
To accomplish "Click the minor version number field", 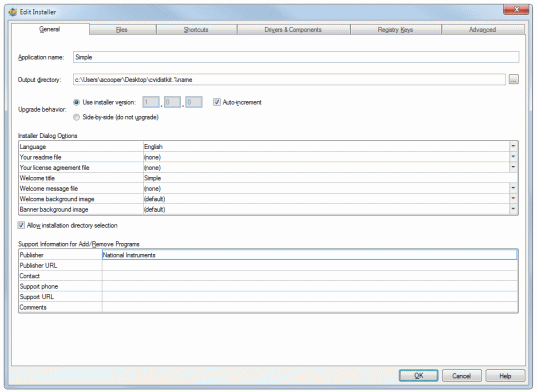I will pyautogui.click(x=172, y=102).
